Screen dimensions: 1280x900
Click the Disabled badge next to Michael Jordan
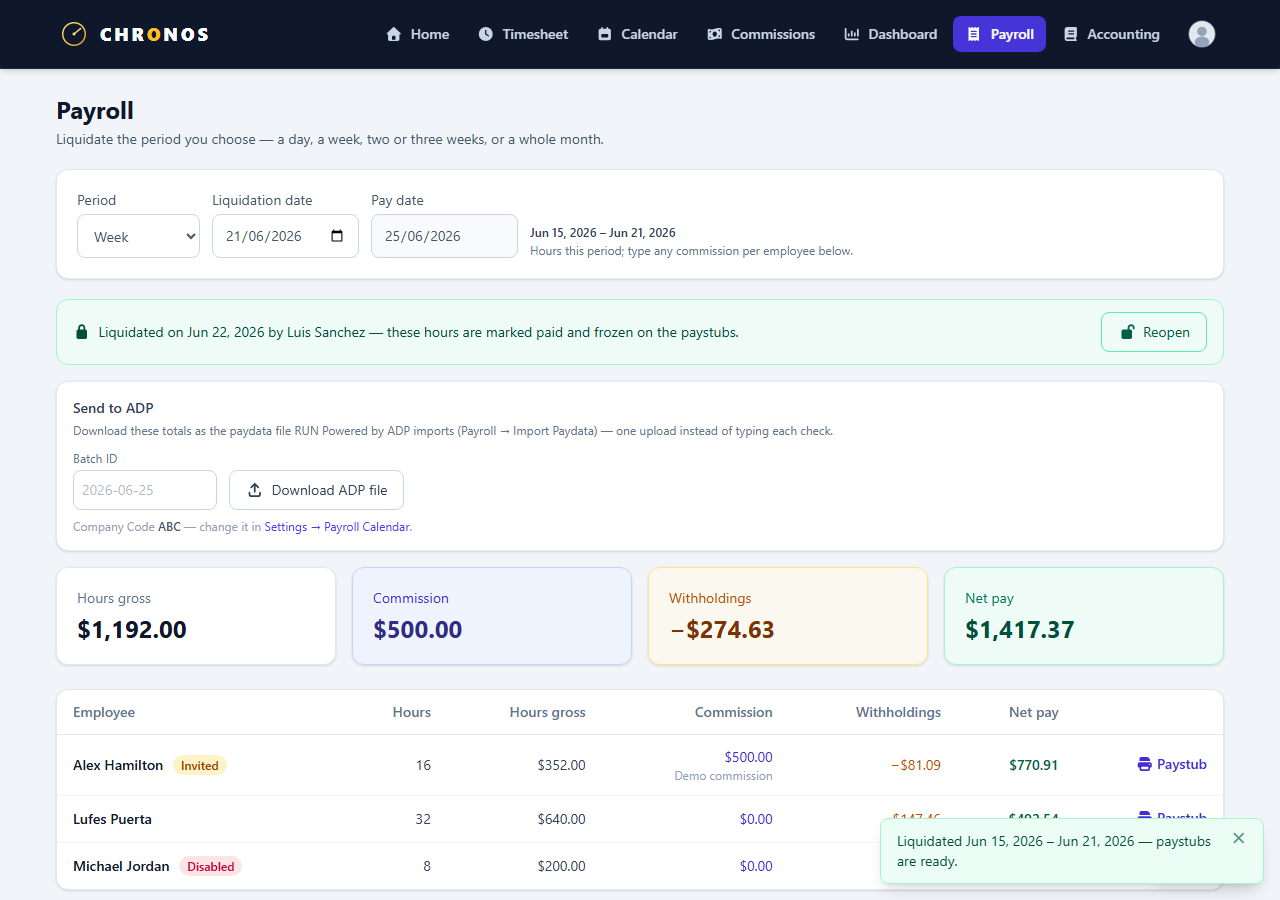211,867
